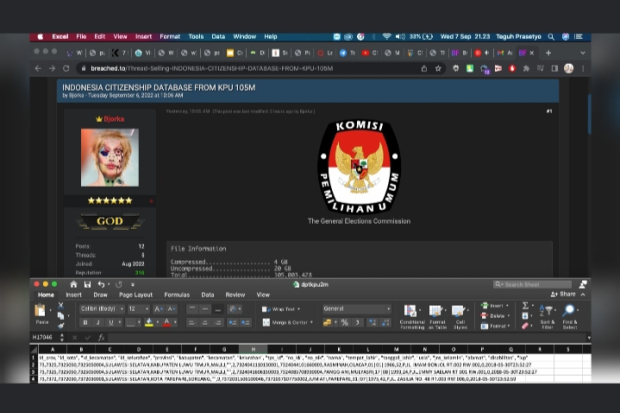Toggle Wrap Text for the cell
This screenshot has height=413, width=620.
pos(278,309)
